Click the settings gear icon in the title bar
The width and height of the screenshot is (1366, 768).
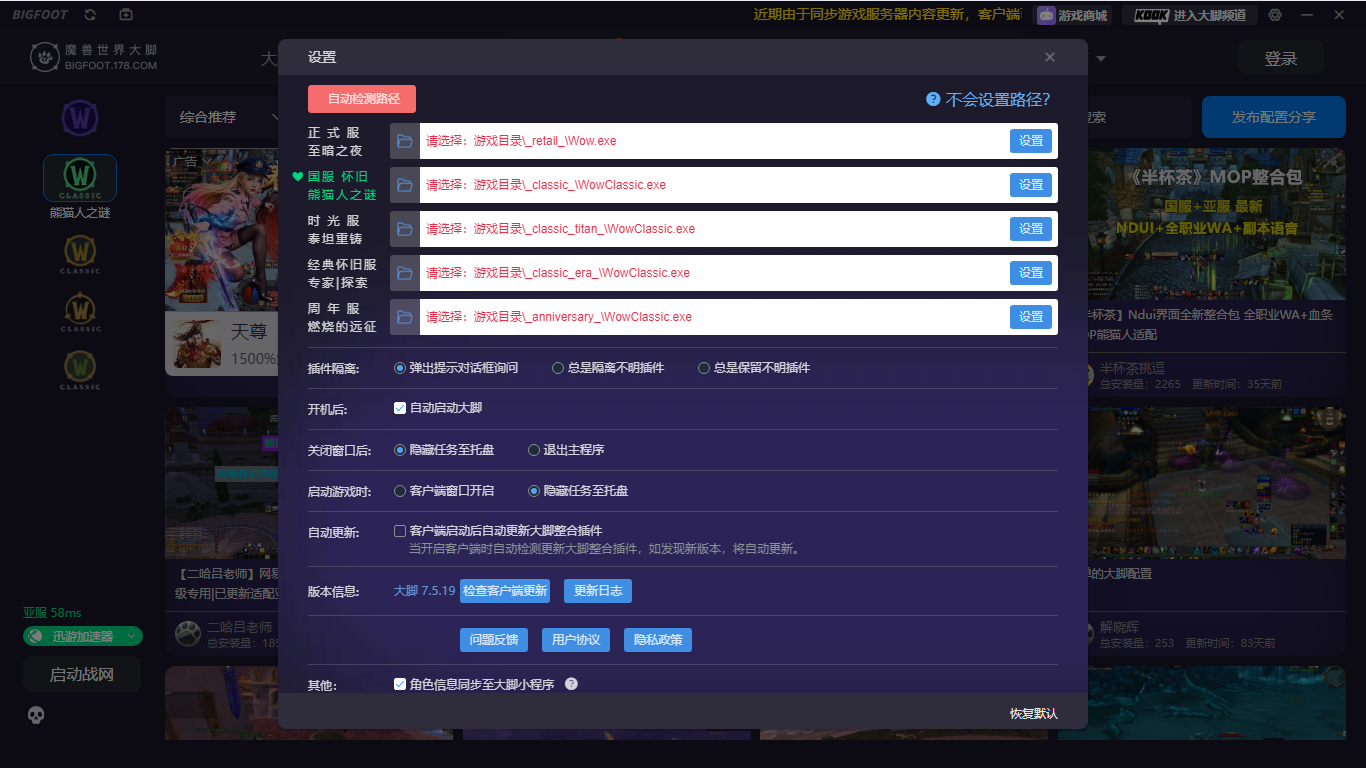1274,14
